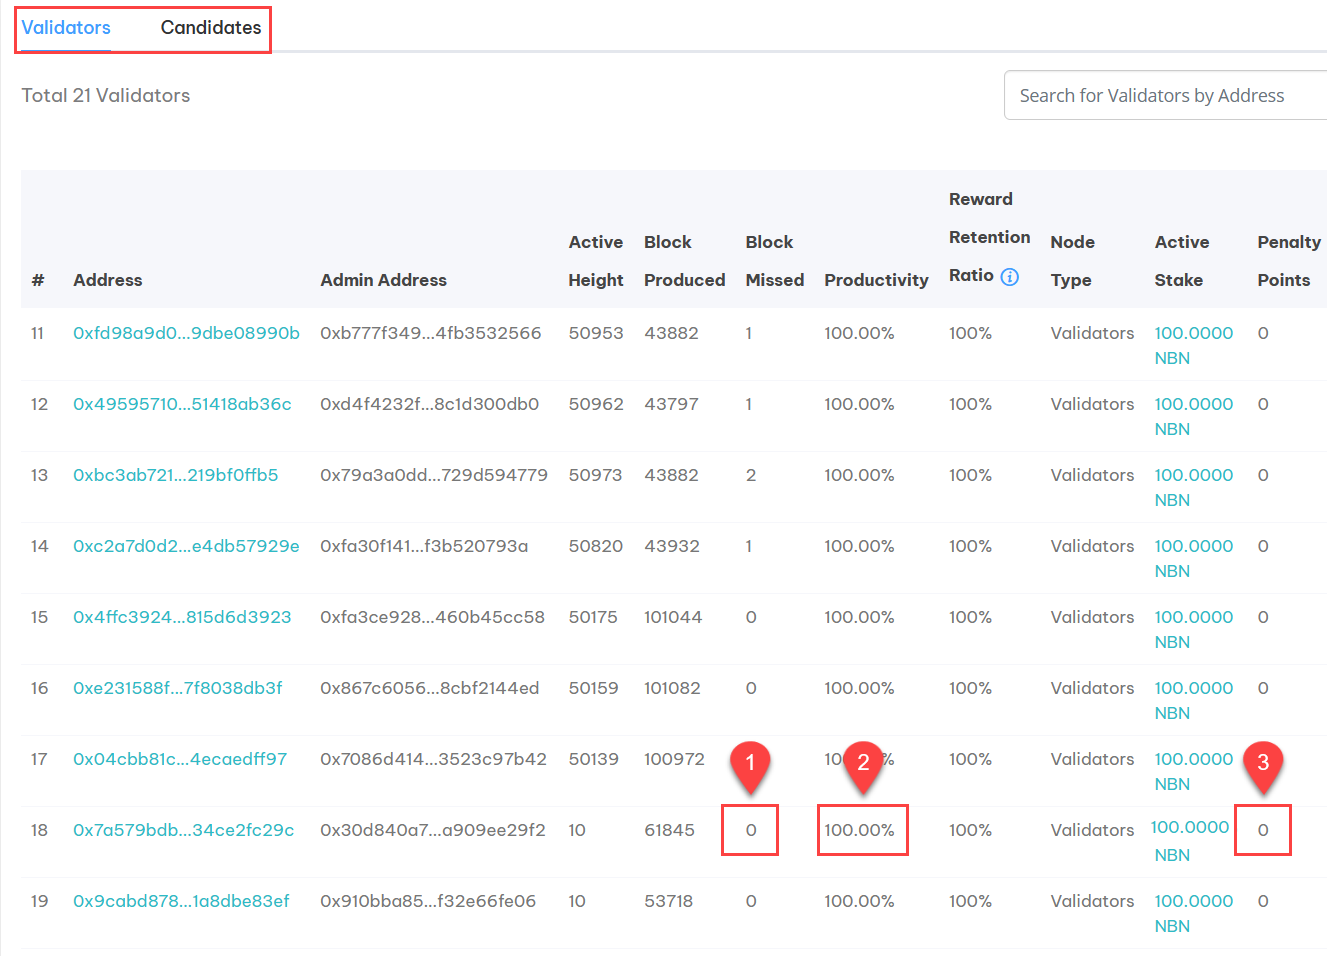This screenshot has height=956, width=1327.
Task: Open validator address 0x9cabd878...1a8dbe83ef
Action: click(181, 901)
